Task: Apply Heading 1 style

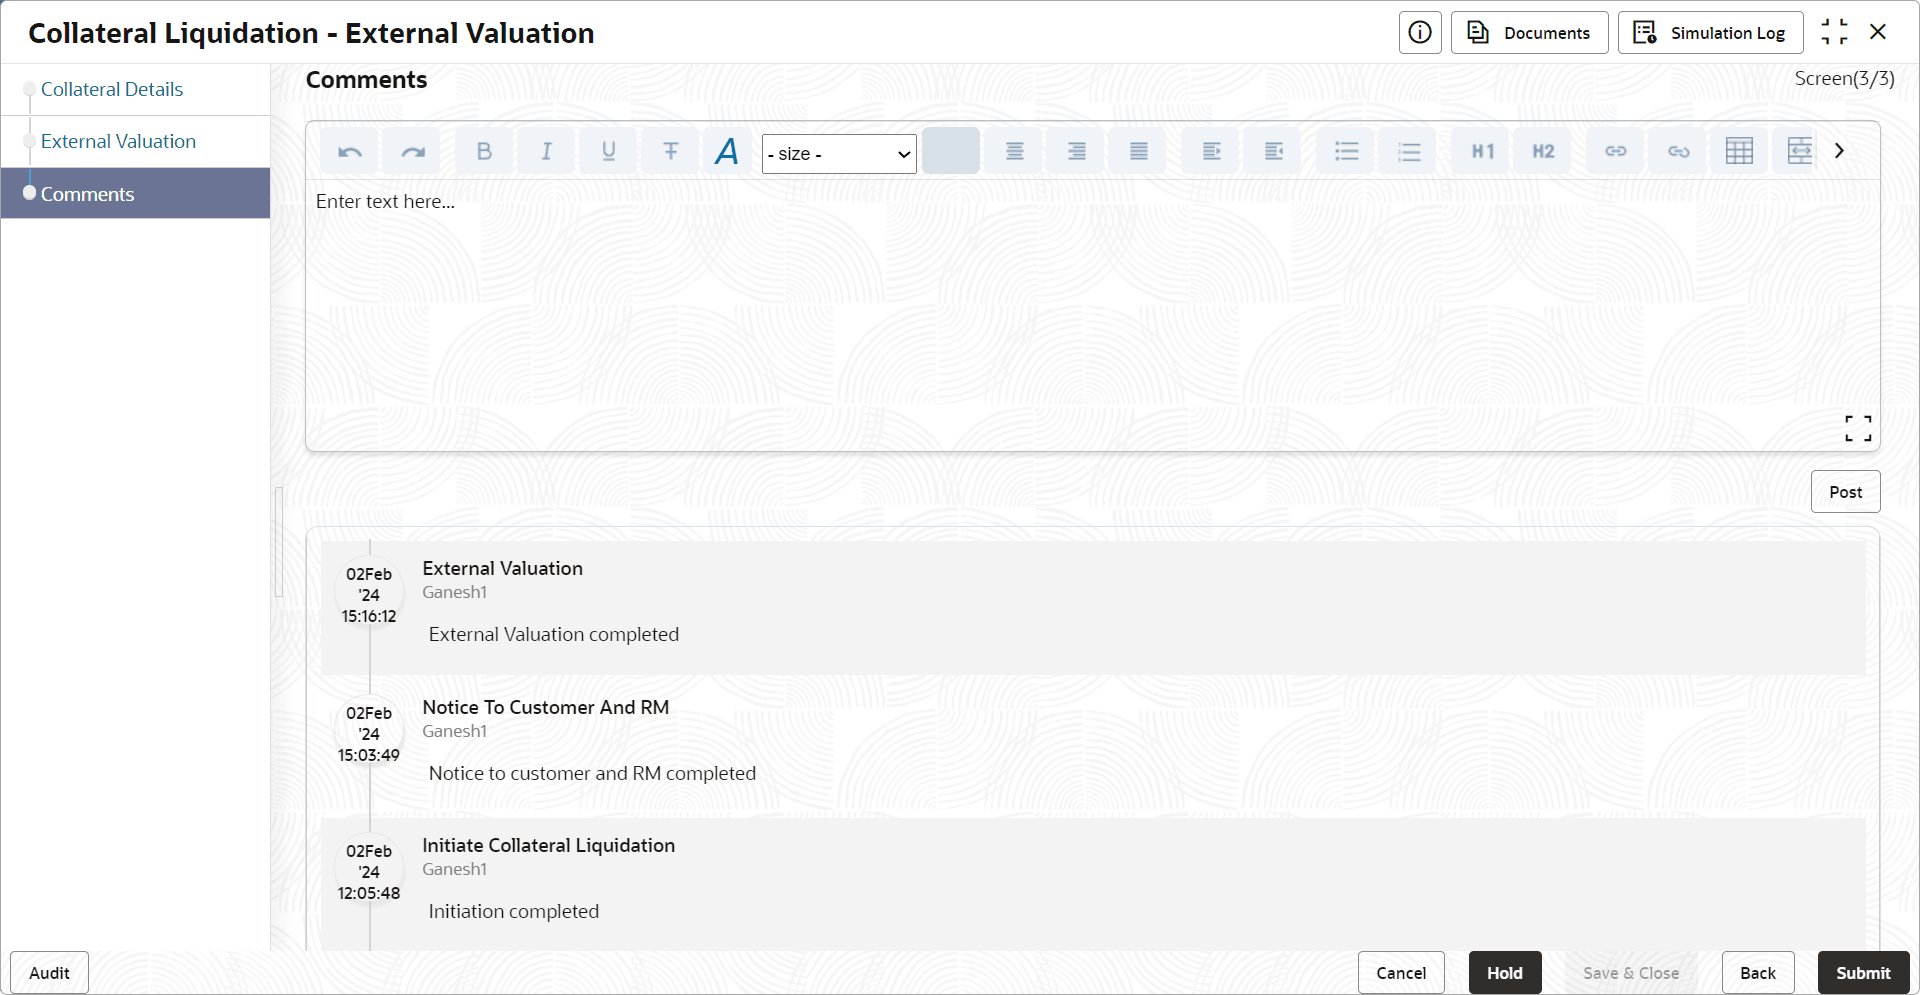Action: (1482, 152)
